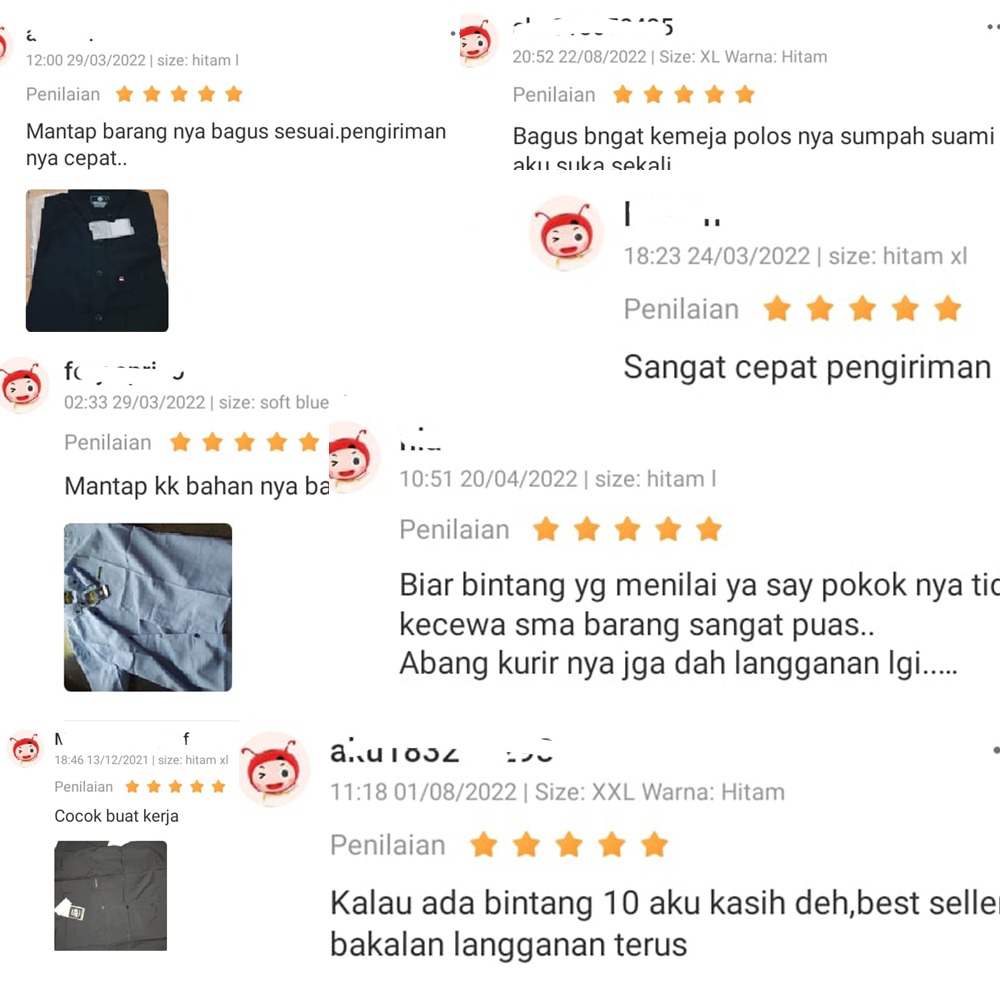The image size is (1000, 1000).
Task: Open the dark grey shirt photo under 'Cocok buat kerja'
Action: click(110, 895)
